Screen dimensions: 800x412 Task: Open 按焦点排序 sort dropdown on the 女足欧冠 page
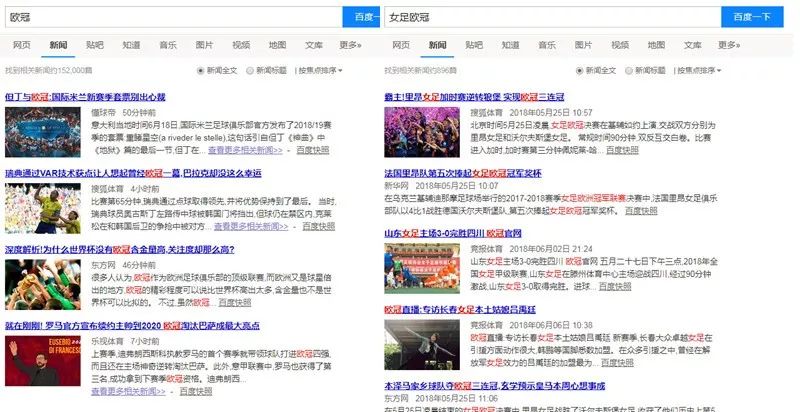(699, 71)
